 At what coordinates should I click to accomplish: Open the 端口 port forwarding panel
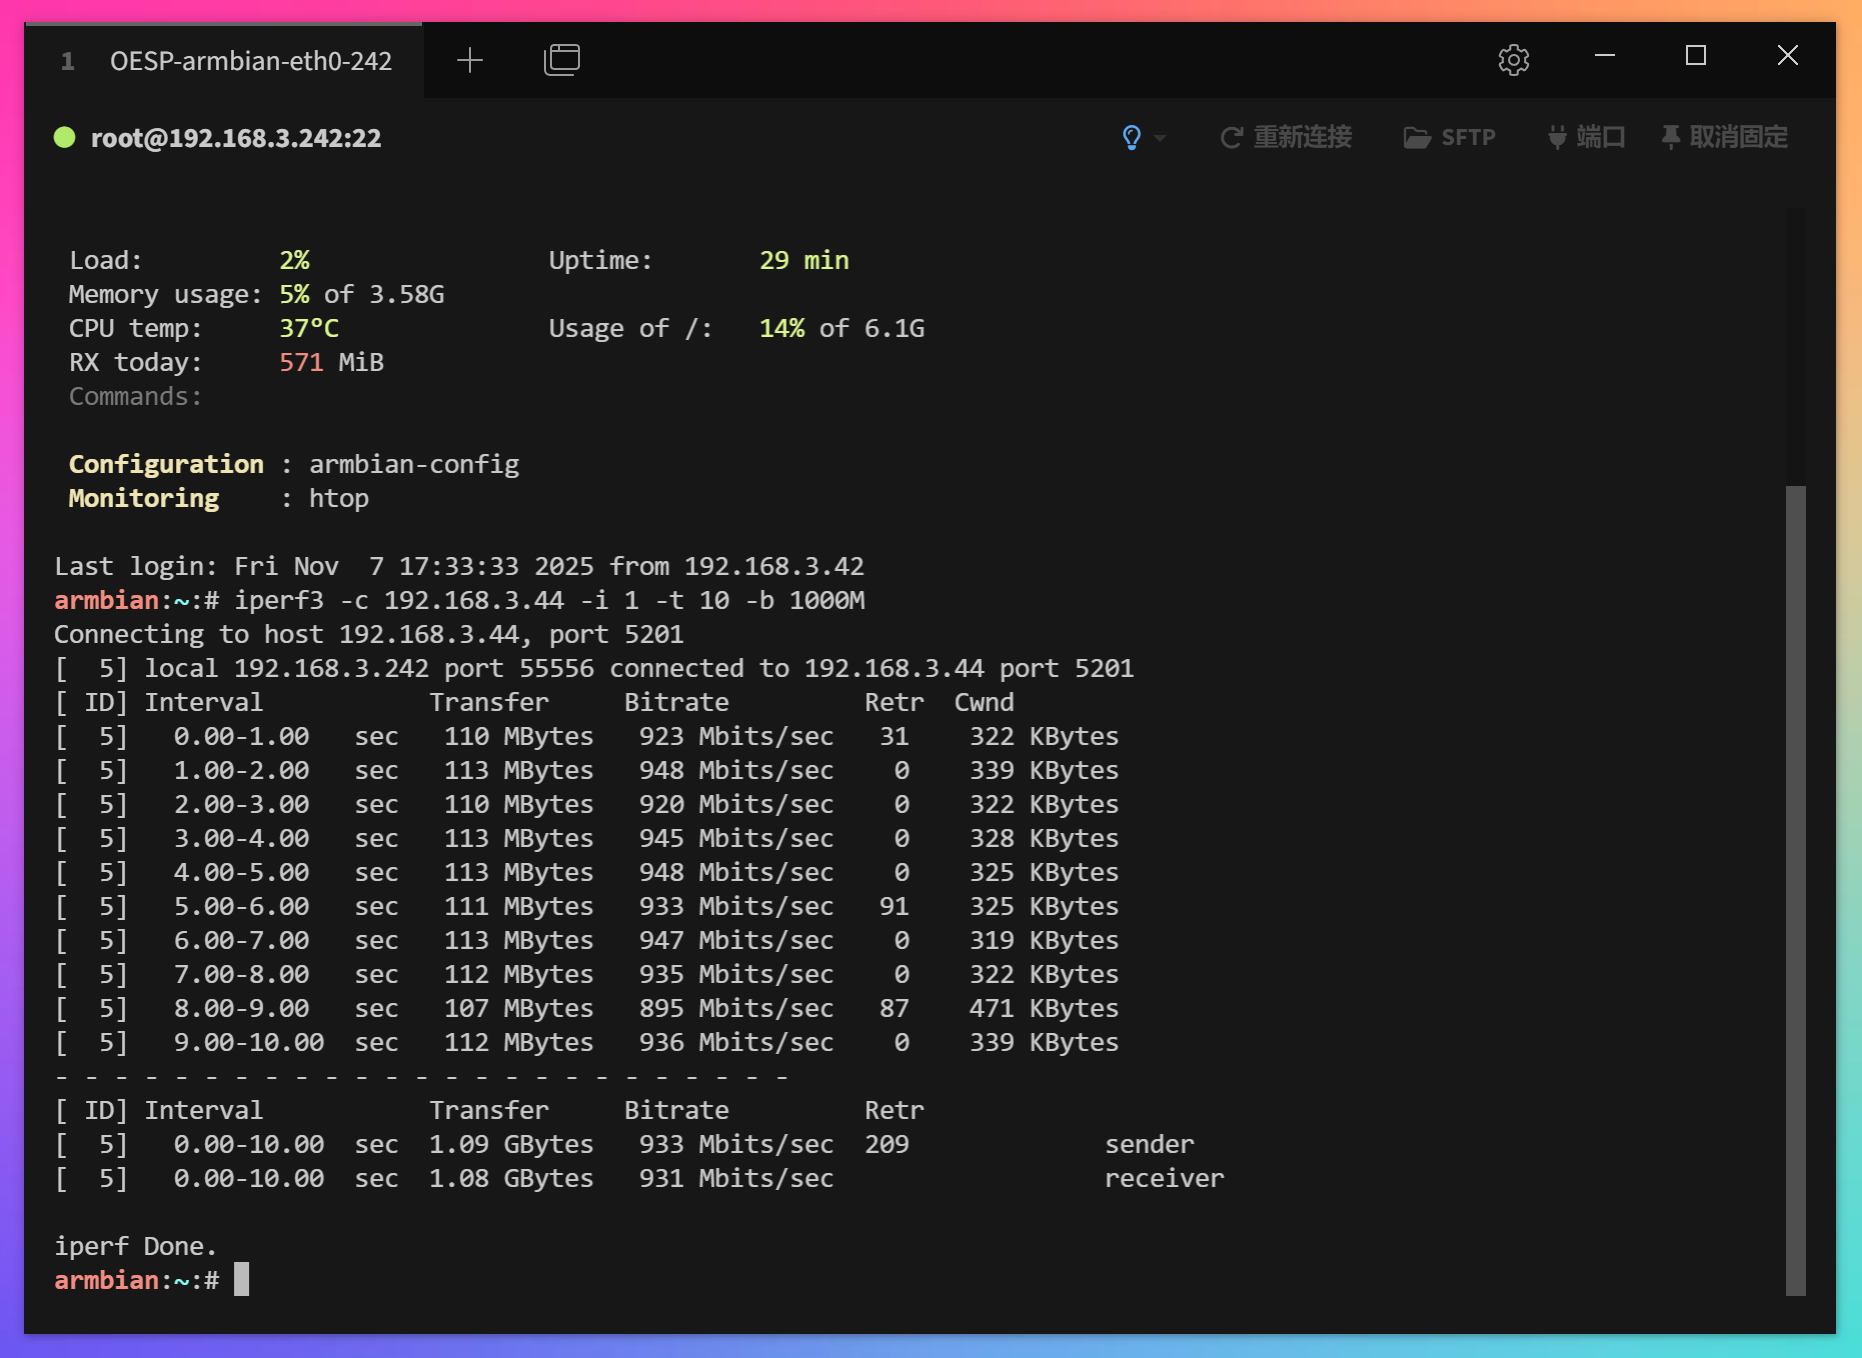pyautogui.click(x=1586, y=137)
